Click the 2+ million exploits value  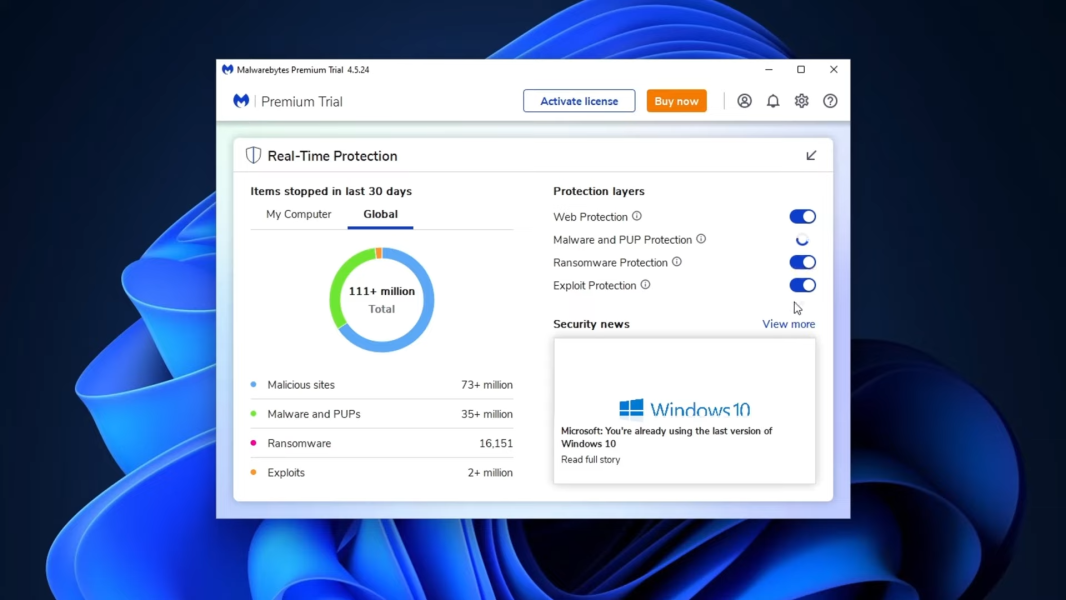click(490, 472)
